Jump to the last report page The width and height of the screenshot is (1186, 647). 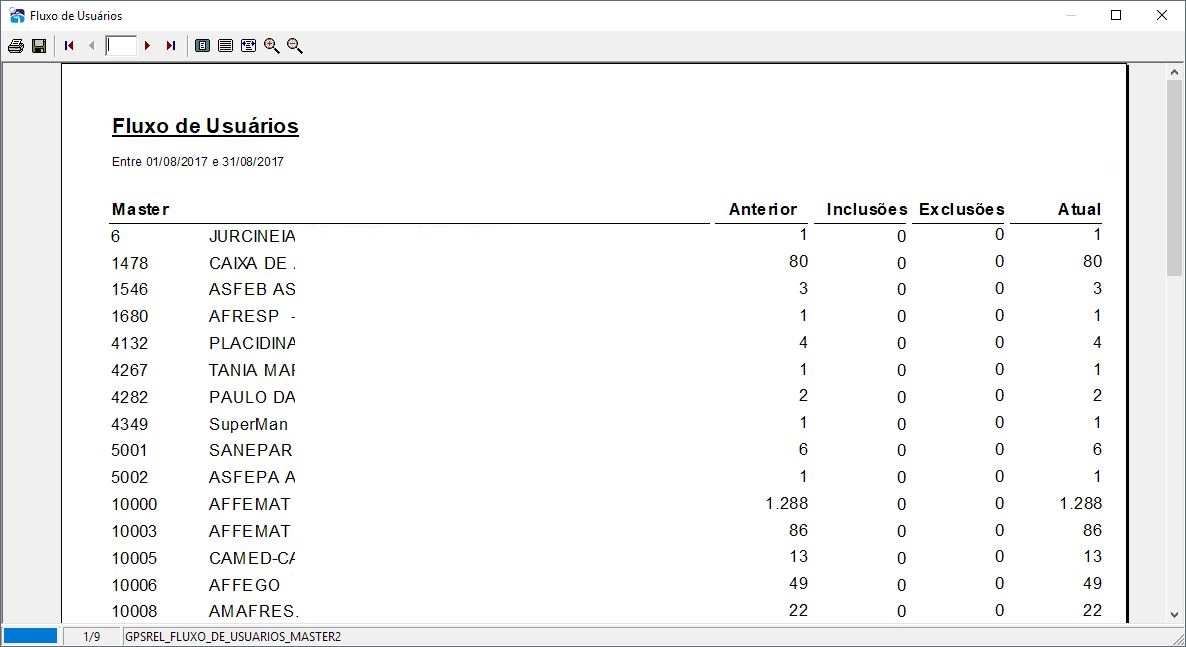(x=171, y=46)
